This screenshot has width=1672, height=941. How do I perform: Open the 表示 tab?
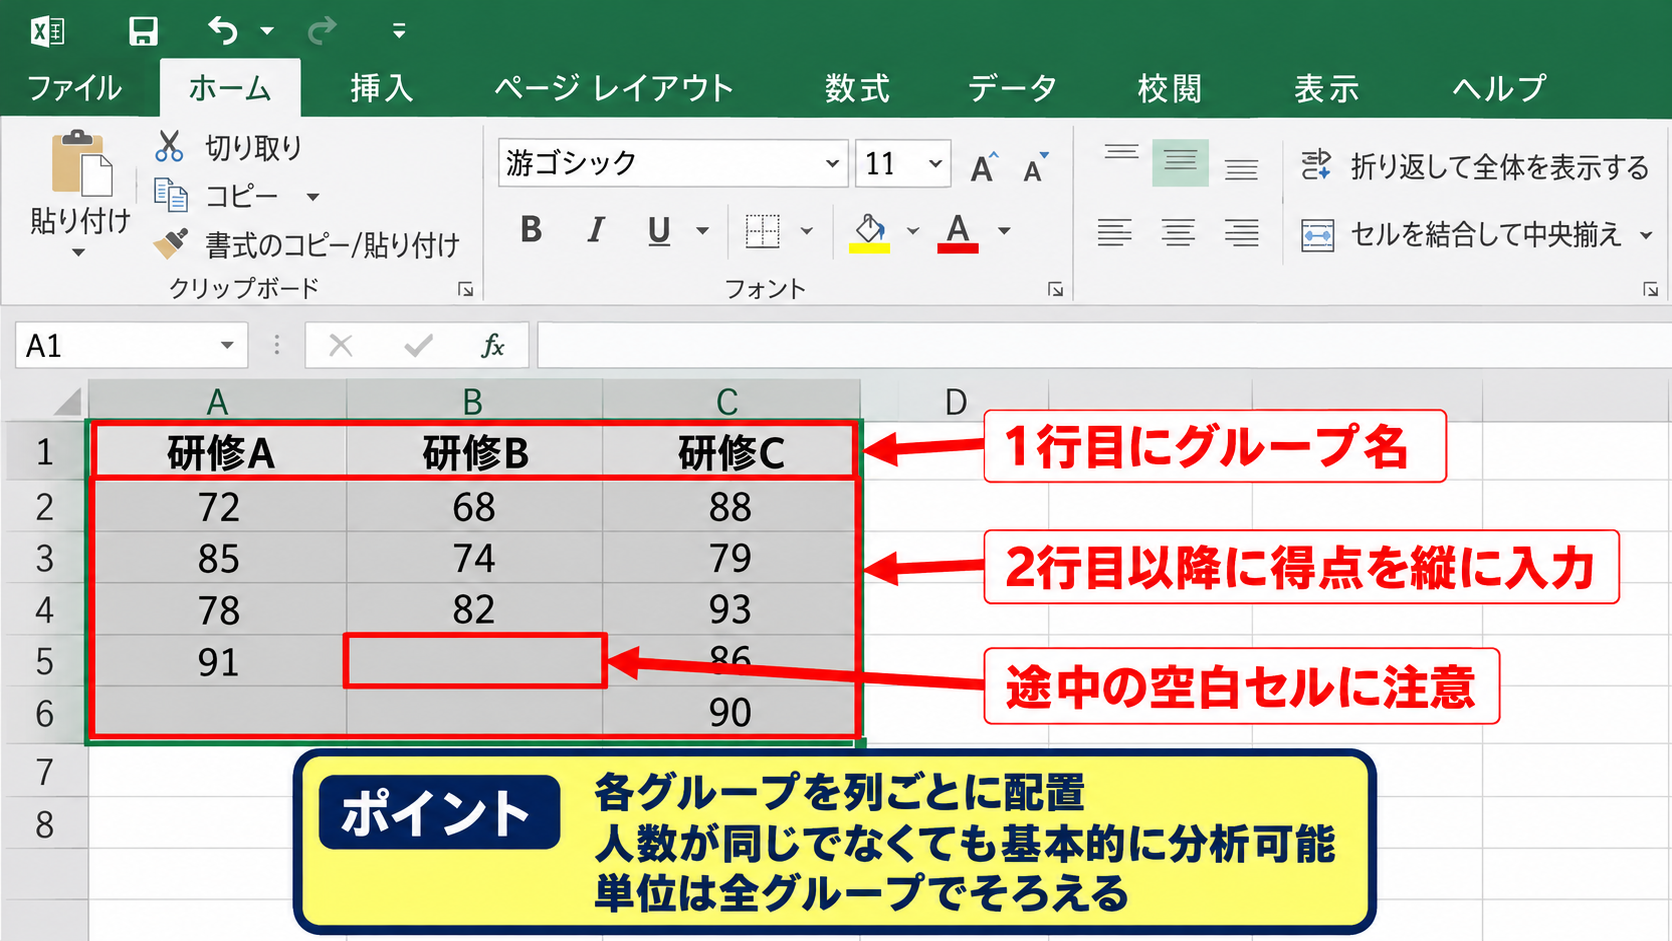pos(1326,88)
